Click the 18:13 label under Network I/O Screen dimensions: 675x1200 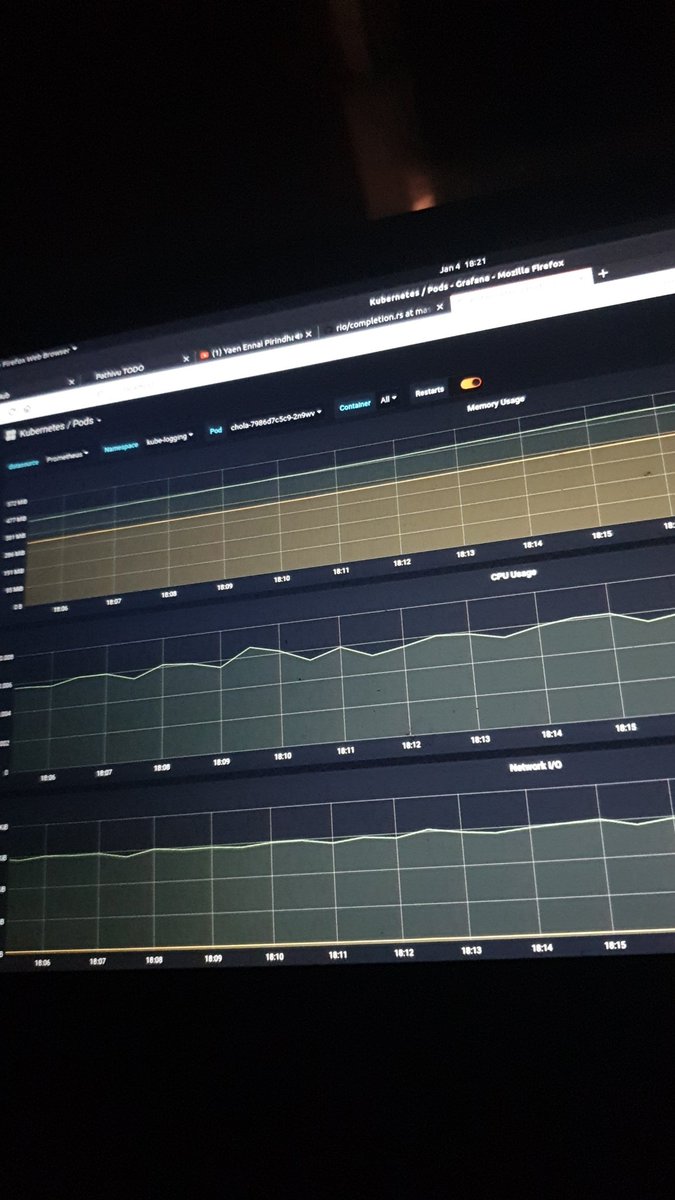click(x=472, y=950)
